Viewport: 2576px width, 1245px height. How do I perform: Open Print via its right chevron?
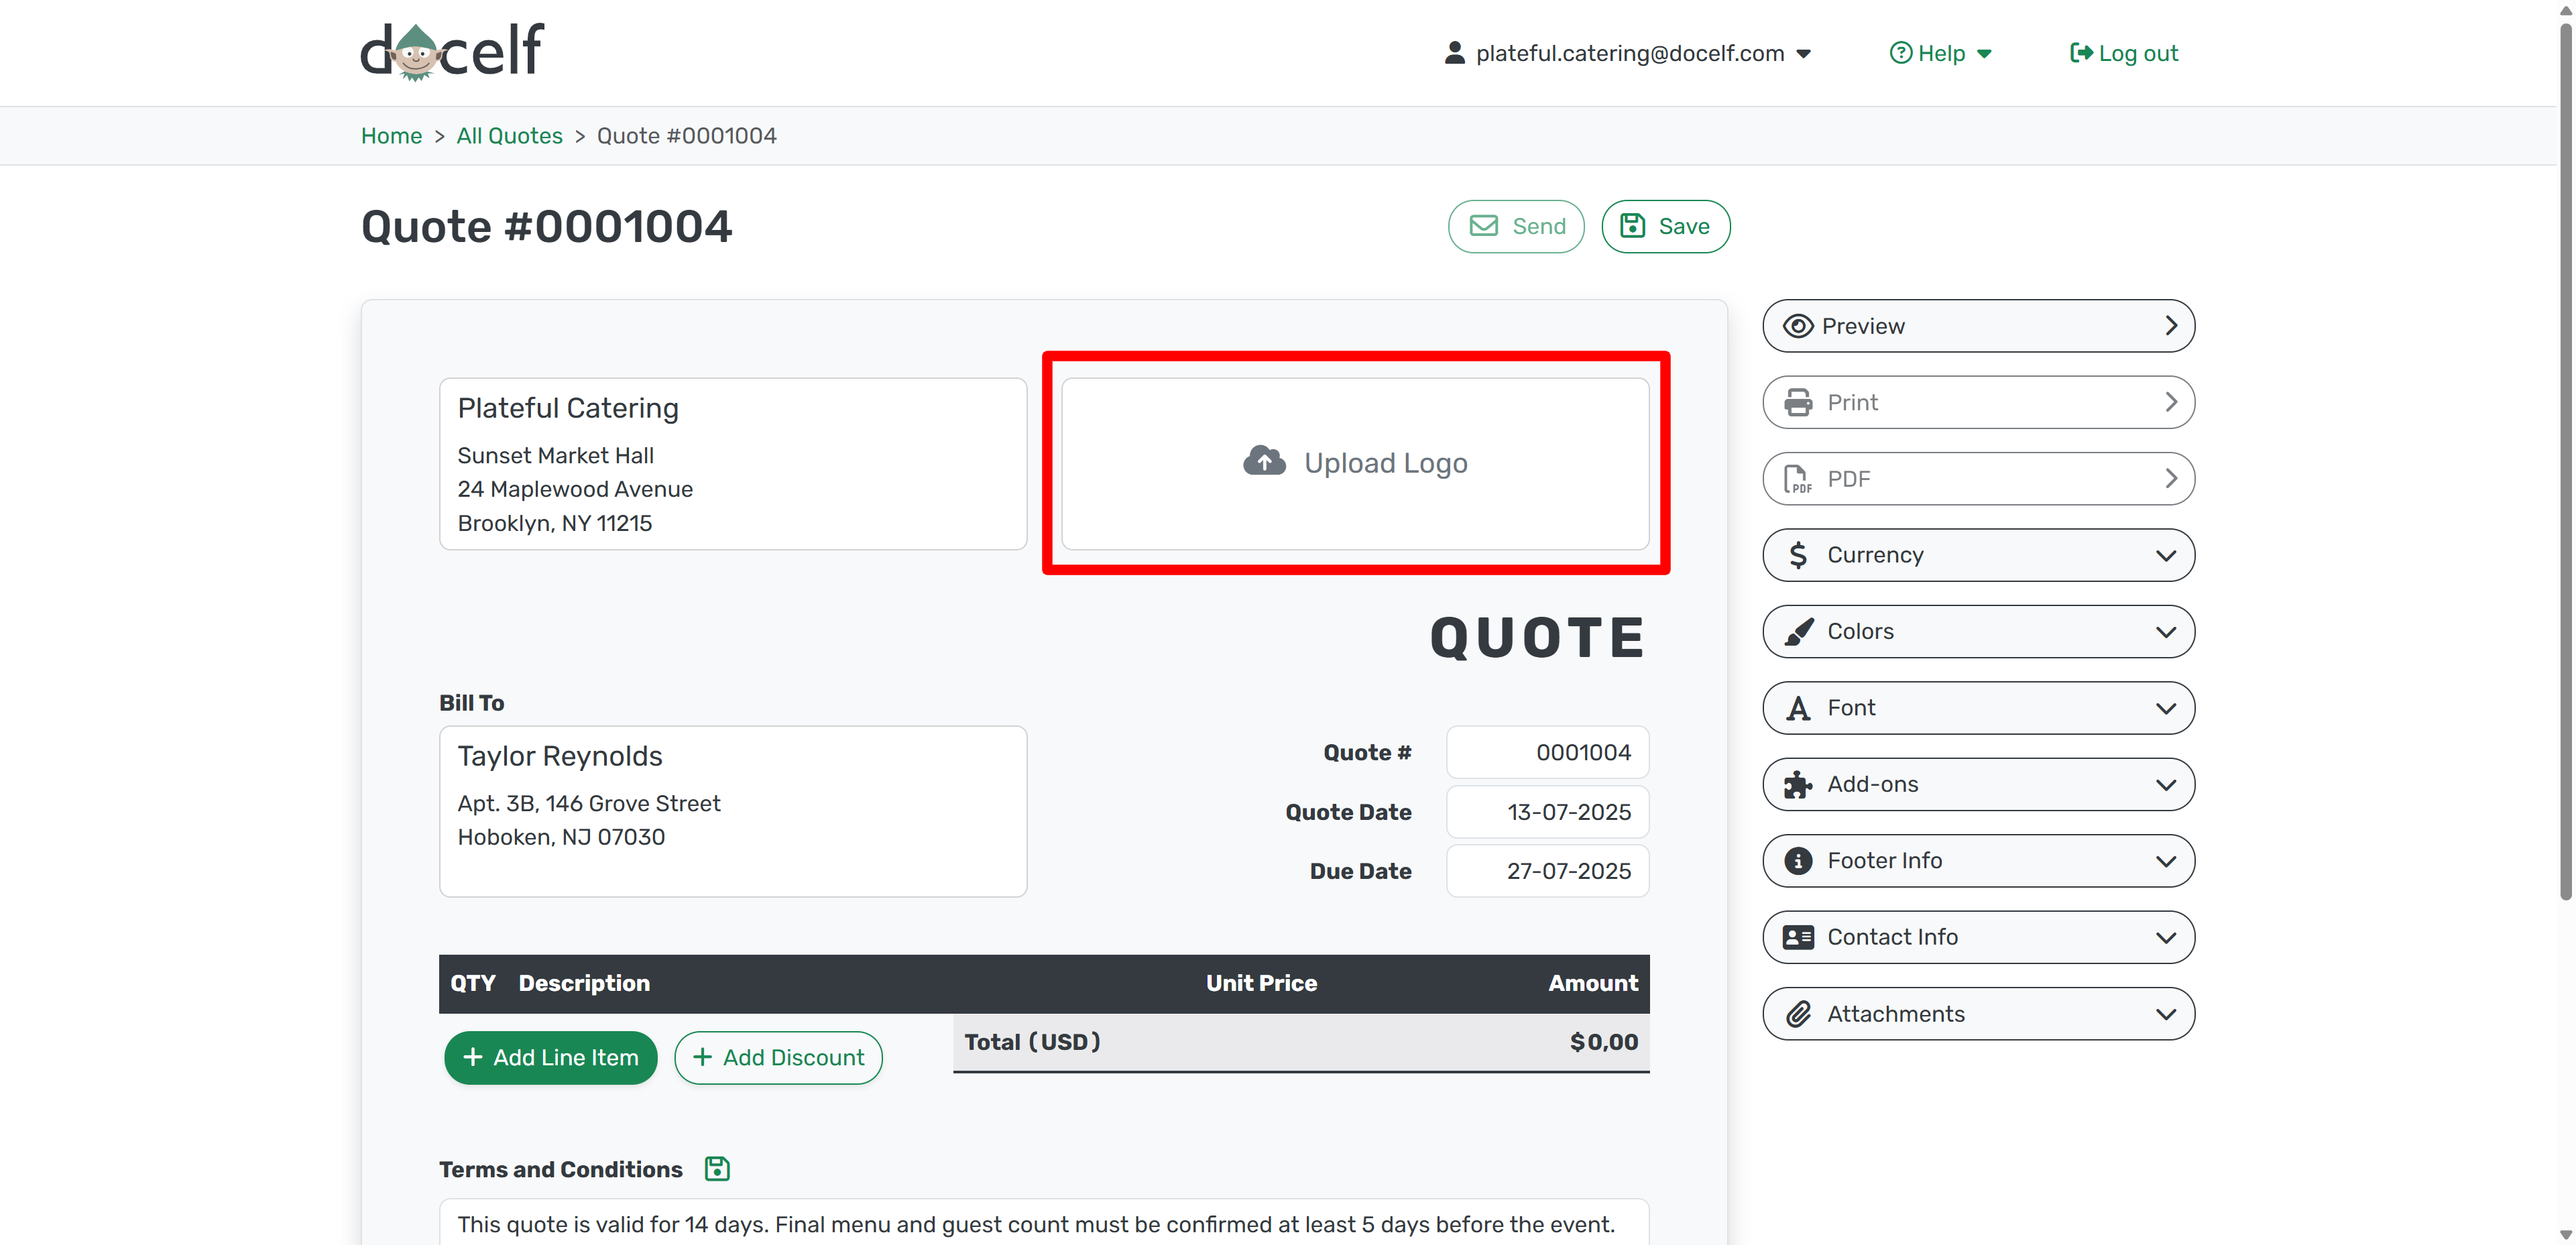(2170, 402)
